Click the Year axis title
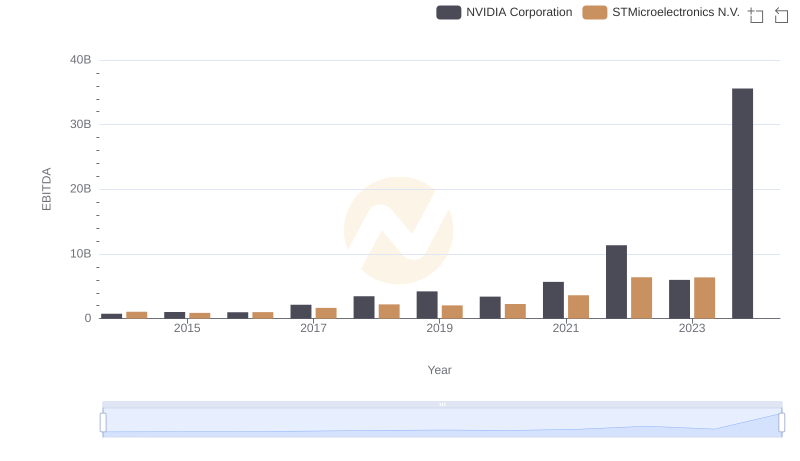Screen dimensions: 800x461 click(x=439, y=370)
